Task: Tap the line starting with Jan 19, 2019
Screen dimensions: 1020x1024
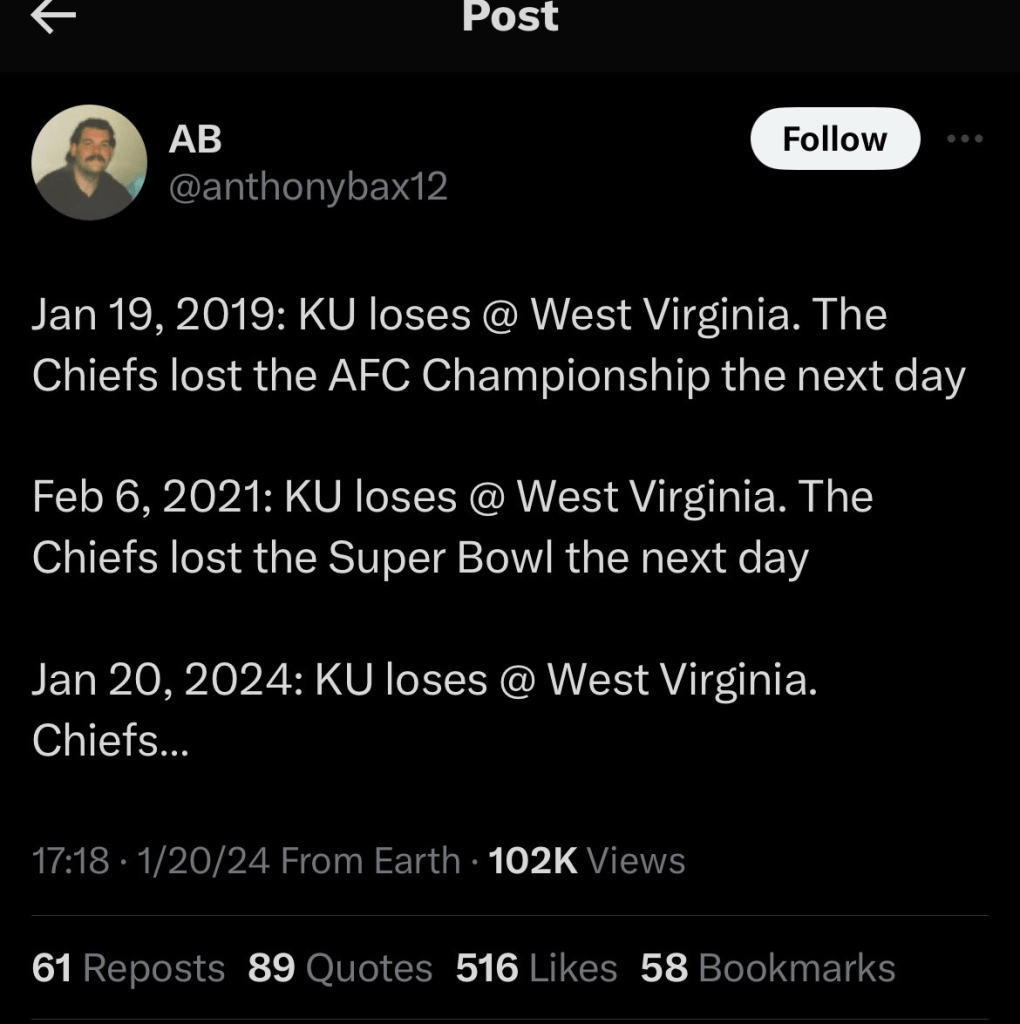Action: point(459,316)
